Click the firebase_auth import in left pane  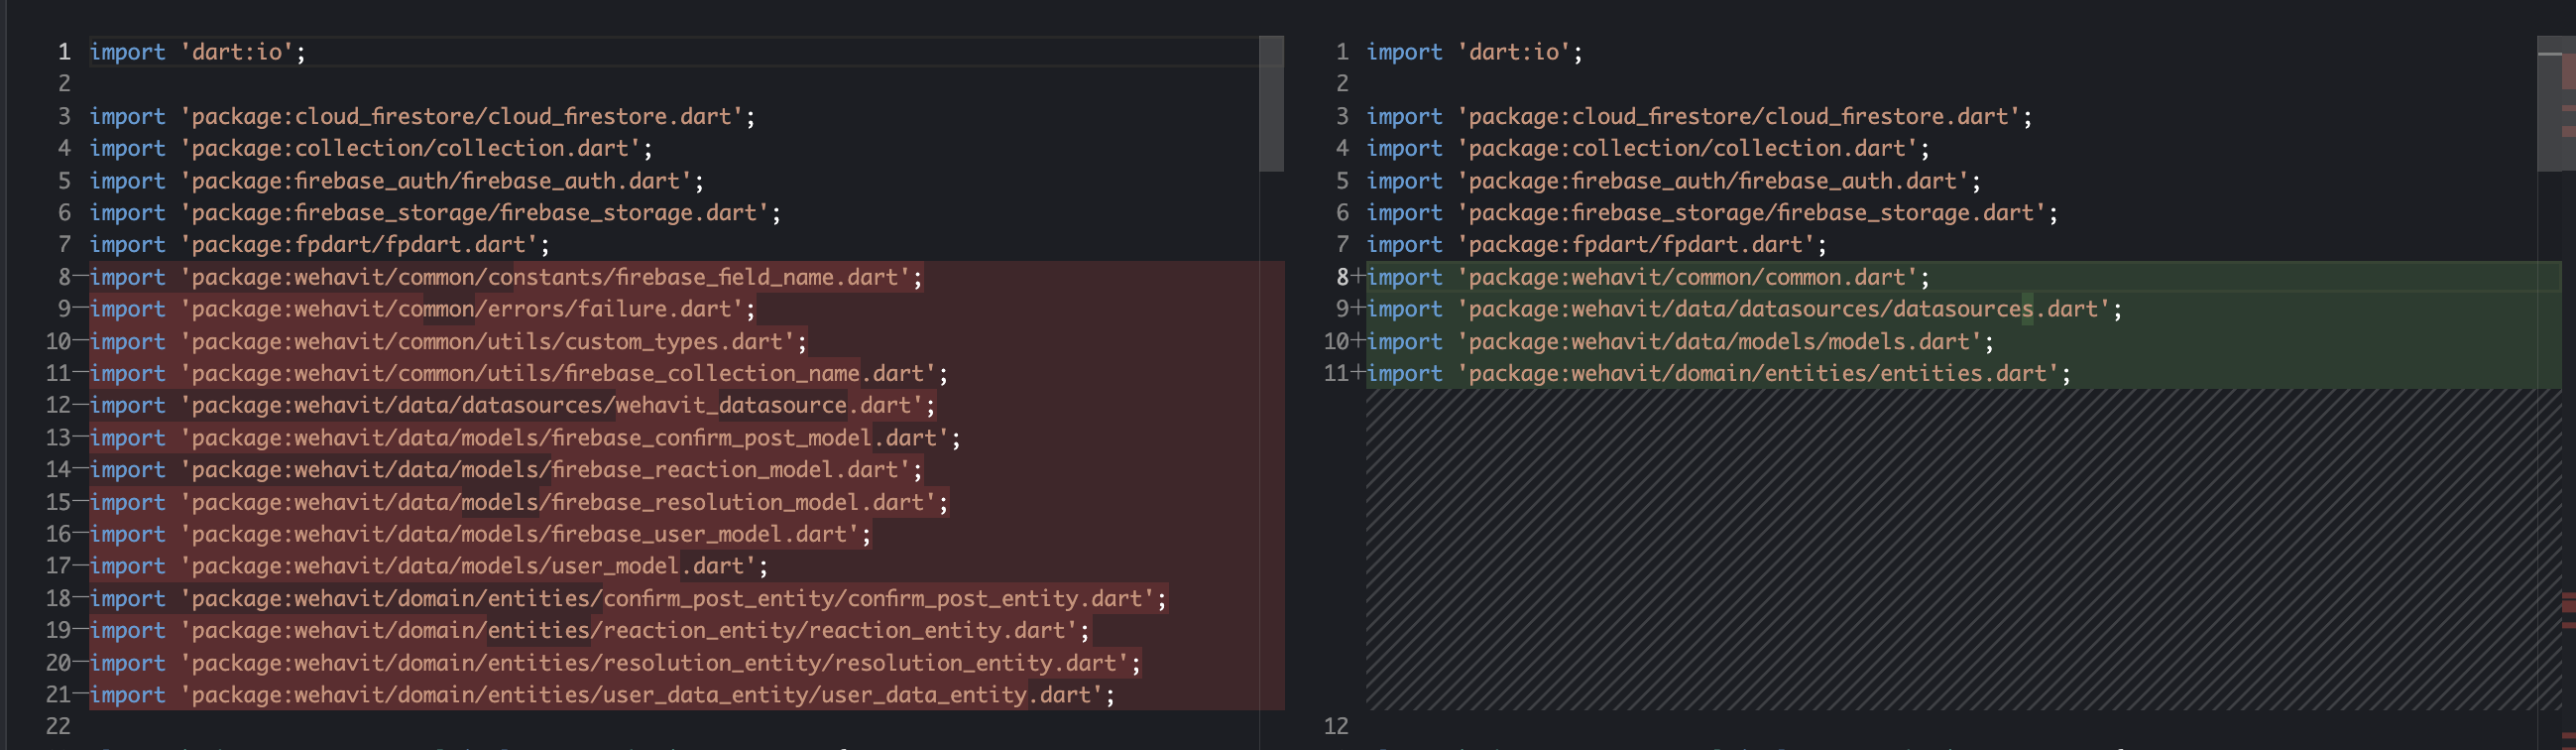point(397,181)
